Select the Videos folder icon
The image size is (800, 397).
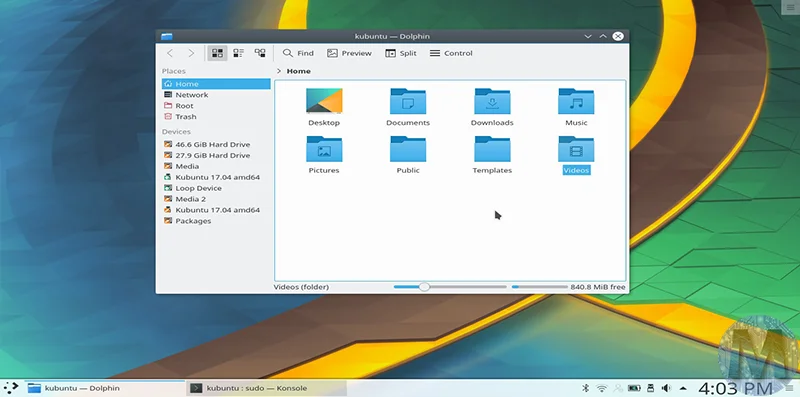tap(576, 148)
